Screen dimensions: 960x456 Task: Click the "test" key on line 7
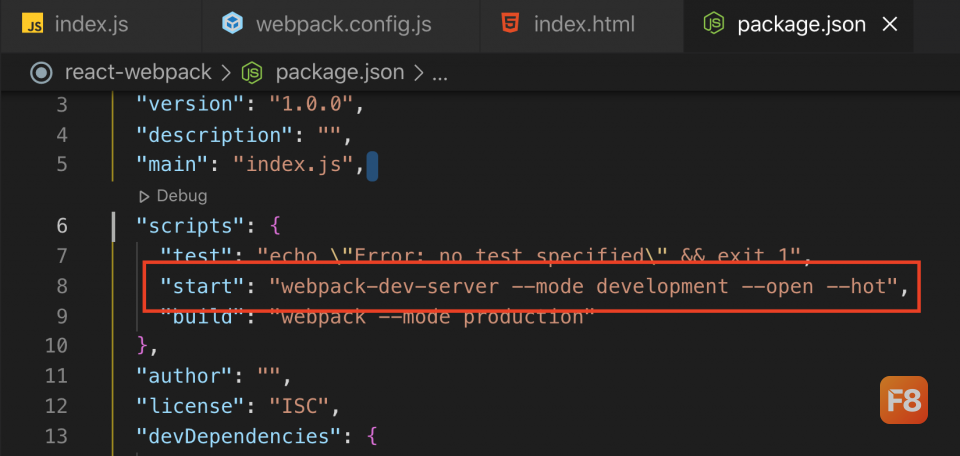197,256
